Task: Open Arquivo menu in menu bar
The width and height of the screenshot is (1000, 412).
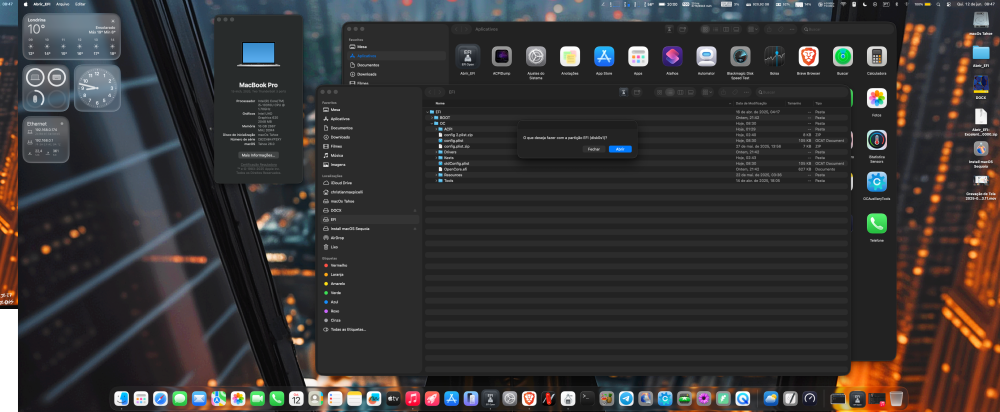Action: pyautogui.click(x=62, y=4)
